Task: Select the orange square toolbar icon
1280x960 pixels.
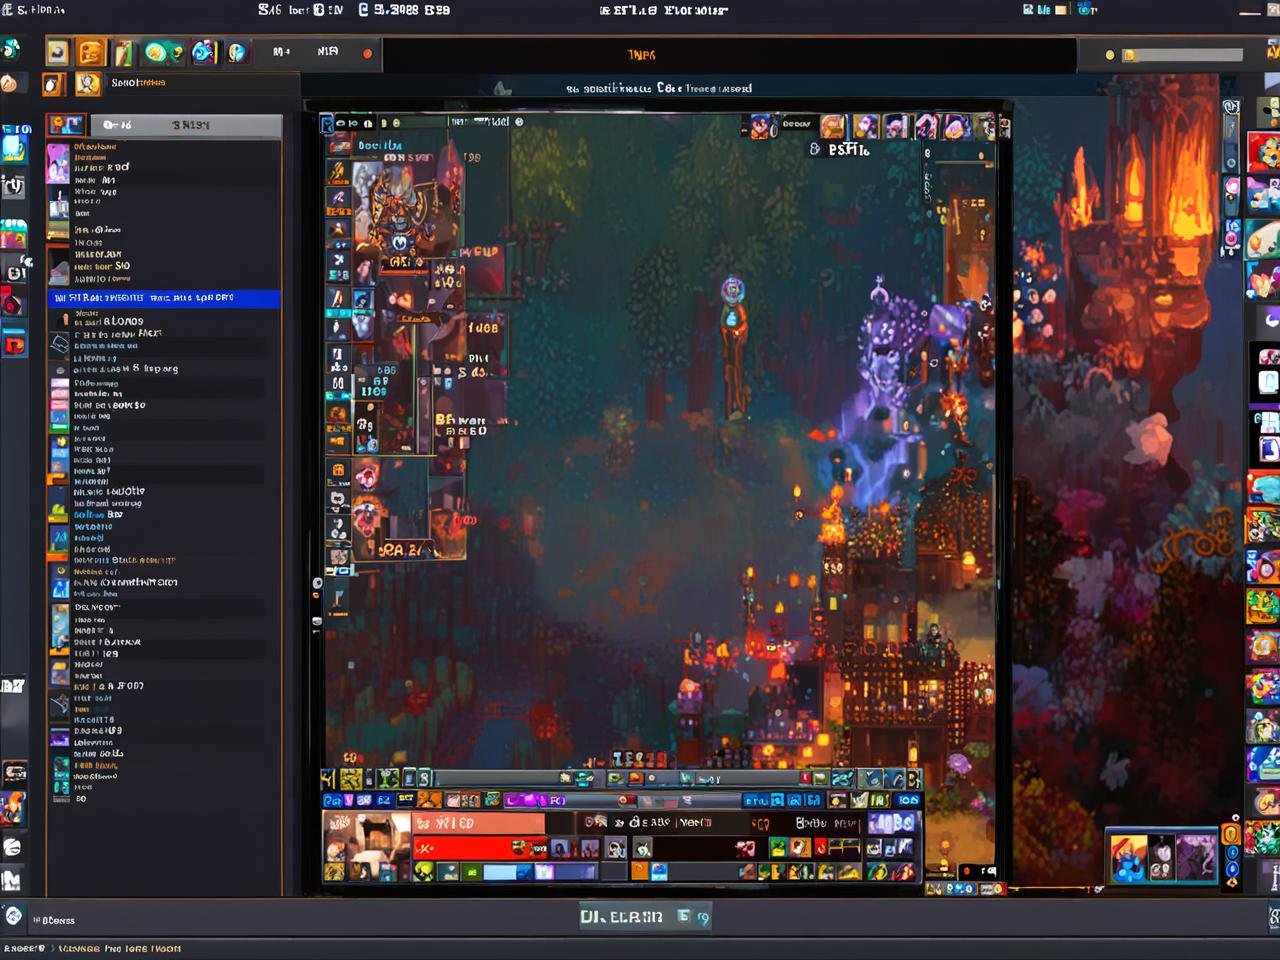Action: pos(91,52)
